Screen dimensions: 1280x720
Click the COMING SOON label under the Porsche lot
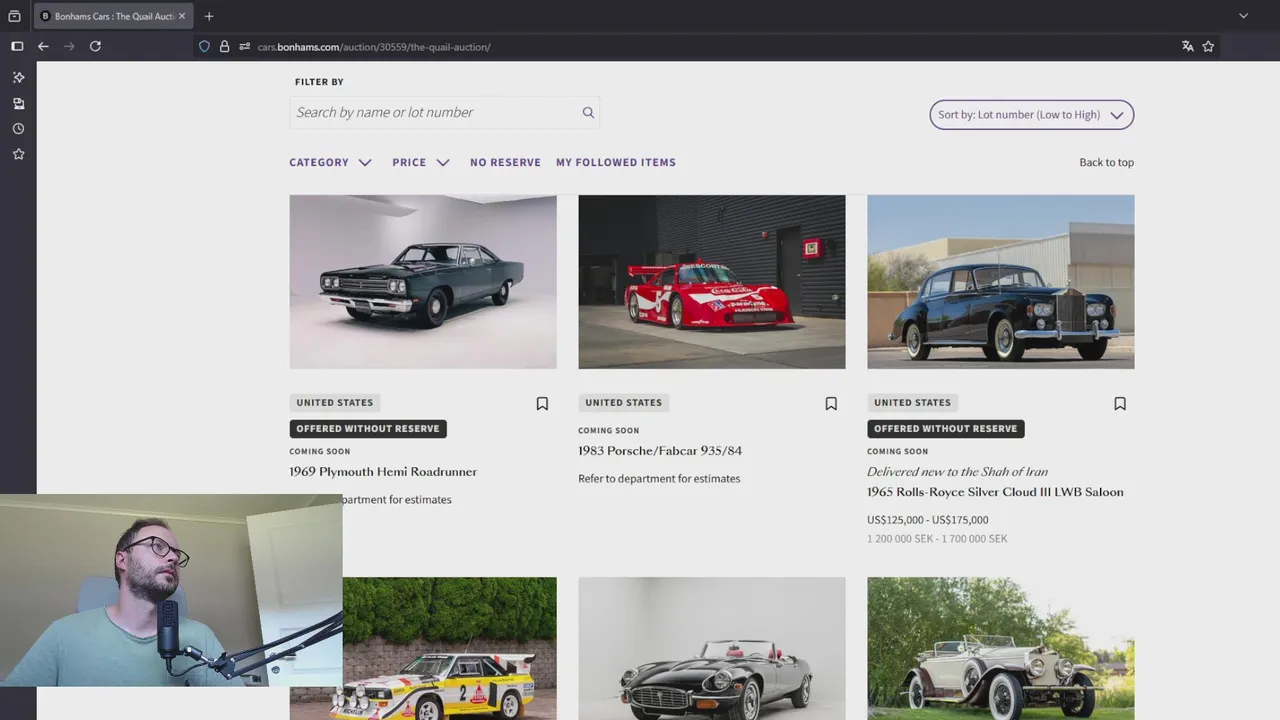tap(608, 431)
